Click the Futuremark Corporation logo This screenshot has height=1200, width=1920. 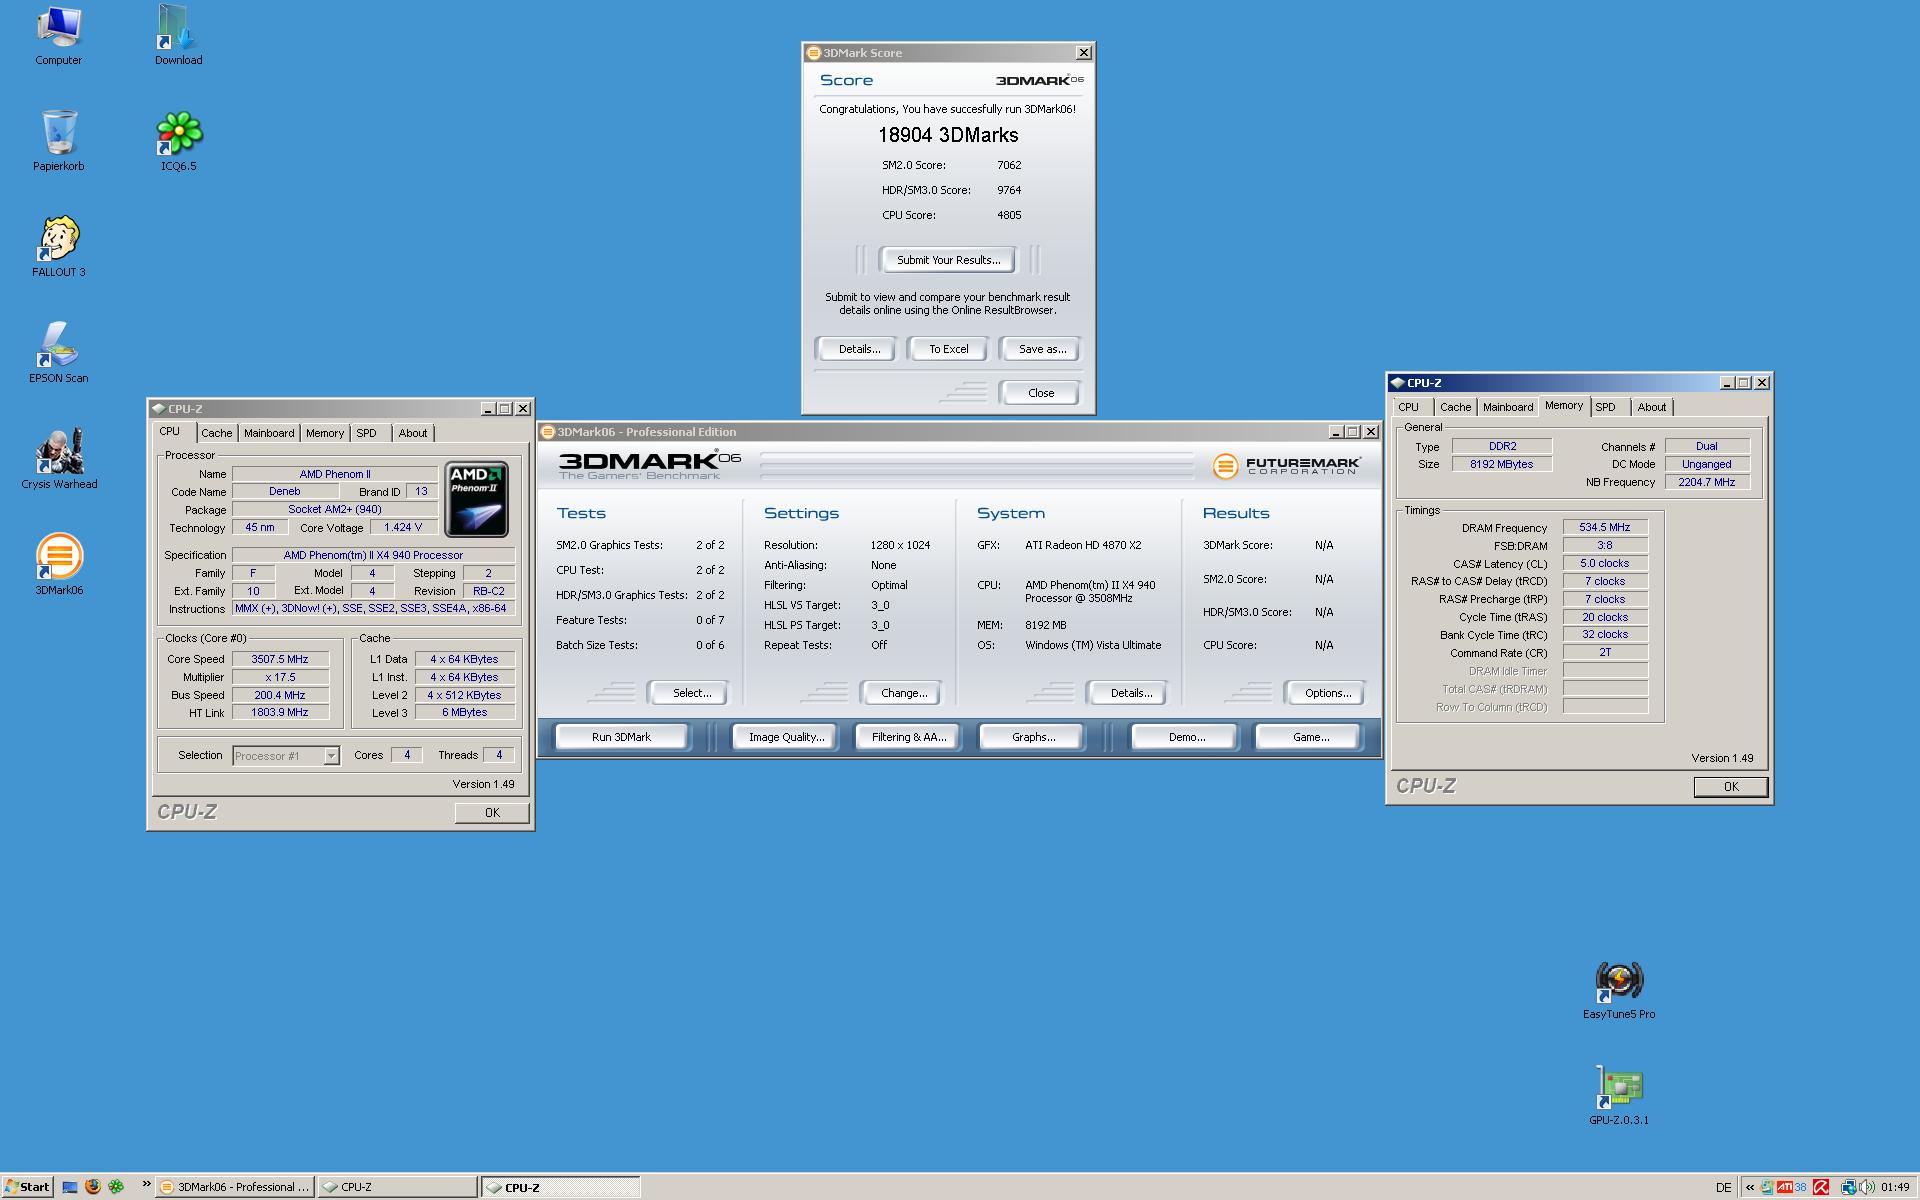point(1286,466)
